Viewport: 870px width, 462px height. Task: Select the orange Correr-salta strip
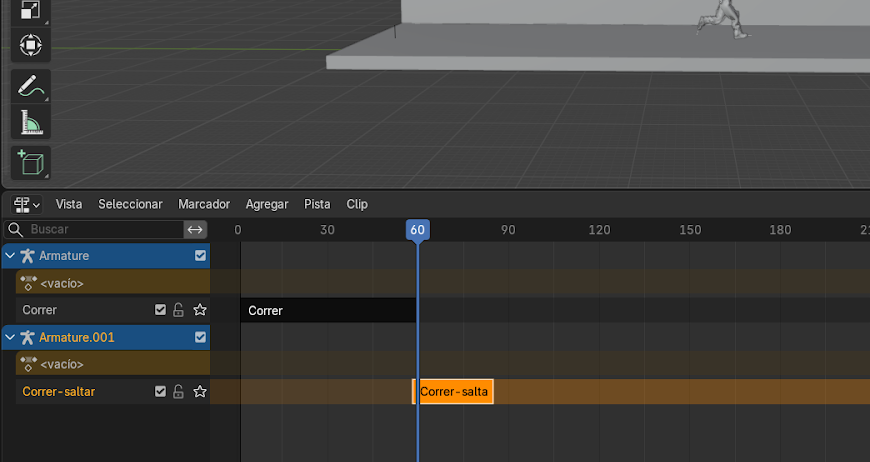point(454,392)
